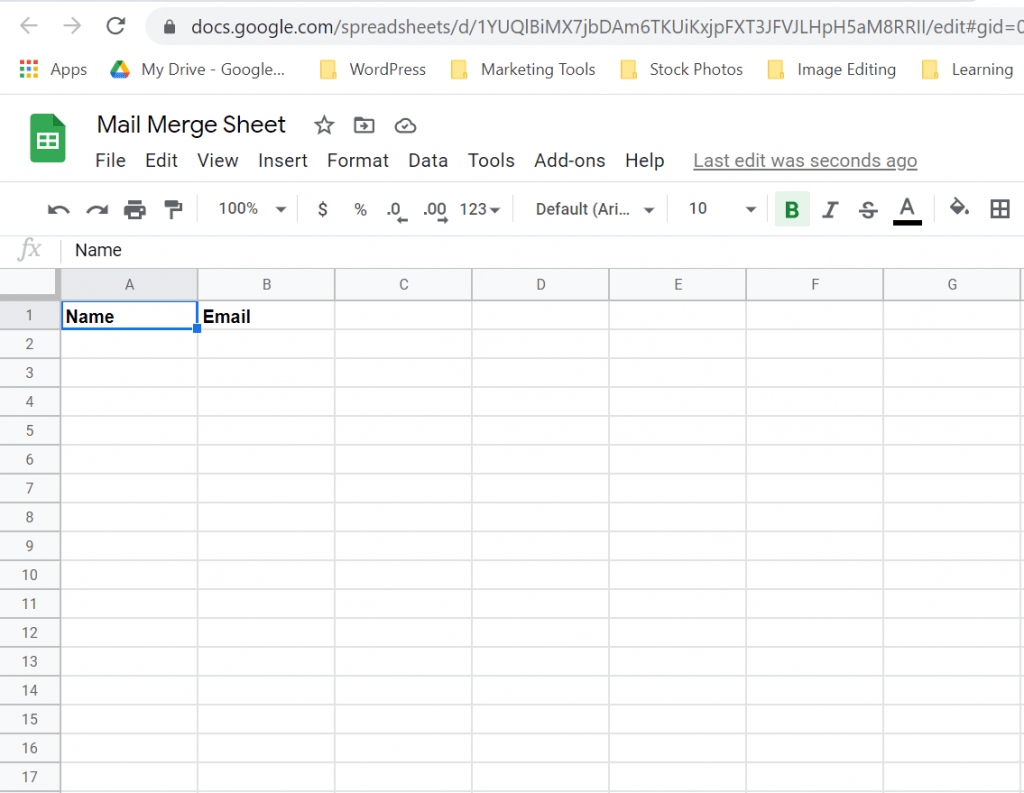Open the font size dropdown
The width and height of the screenshot is (1024, 793).
(x=716, y=209)
